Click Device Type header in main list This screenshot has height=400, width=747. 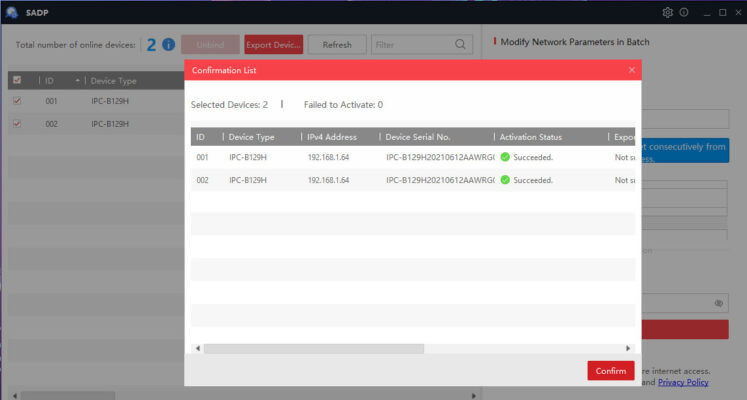click(x=113, y=81)
